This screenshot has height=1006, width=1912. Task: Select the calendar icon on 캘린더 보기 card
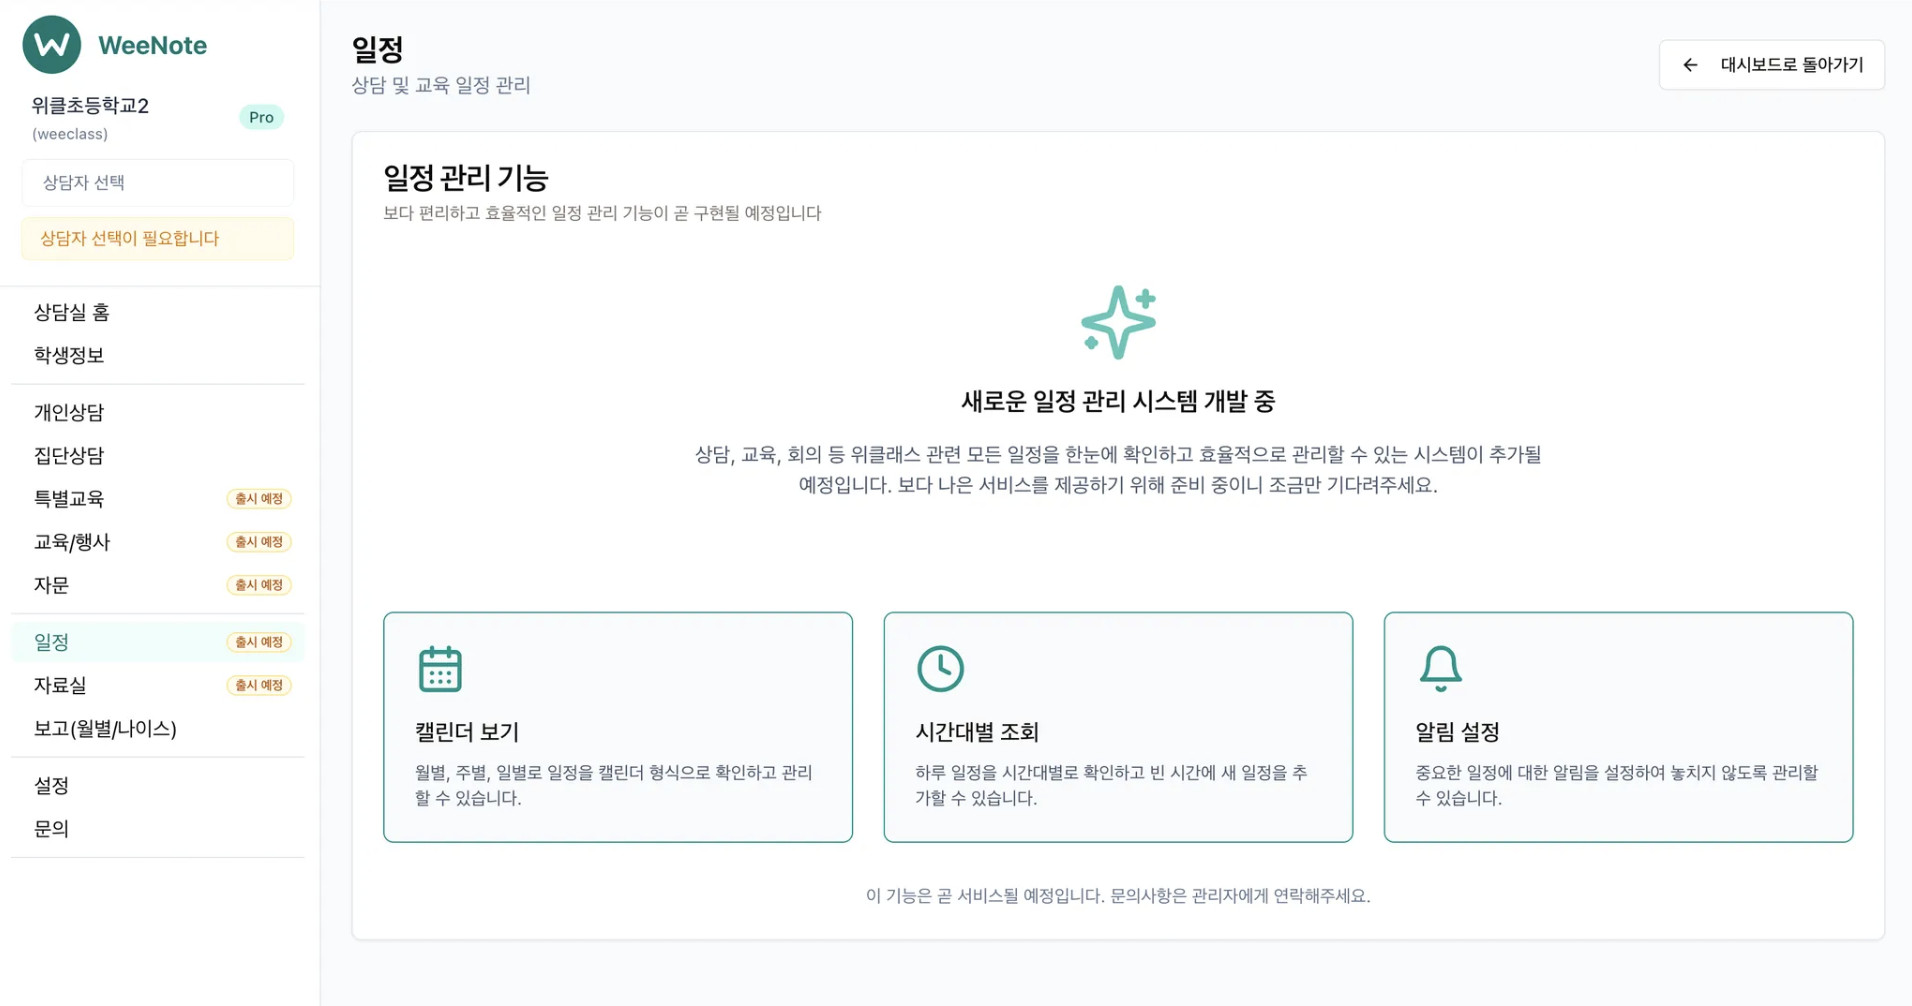click(x=438, y=668)
